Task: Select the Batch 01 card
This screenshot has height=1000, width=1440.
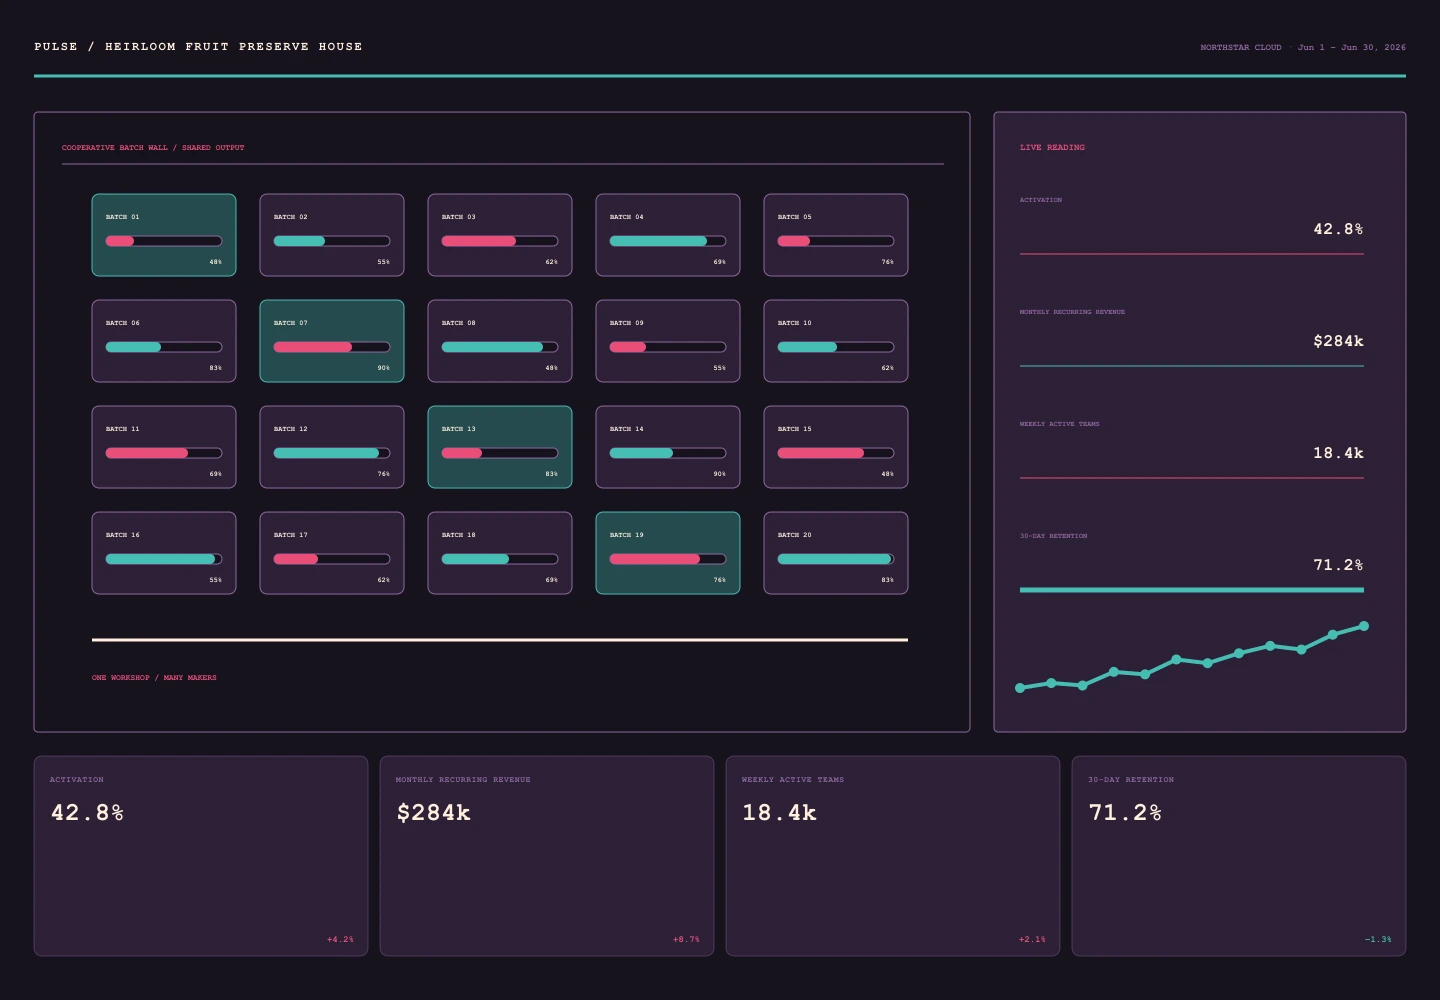Action: (x=164, y=235)
